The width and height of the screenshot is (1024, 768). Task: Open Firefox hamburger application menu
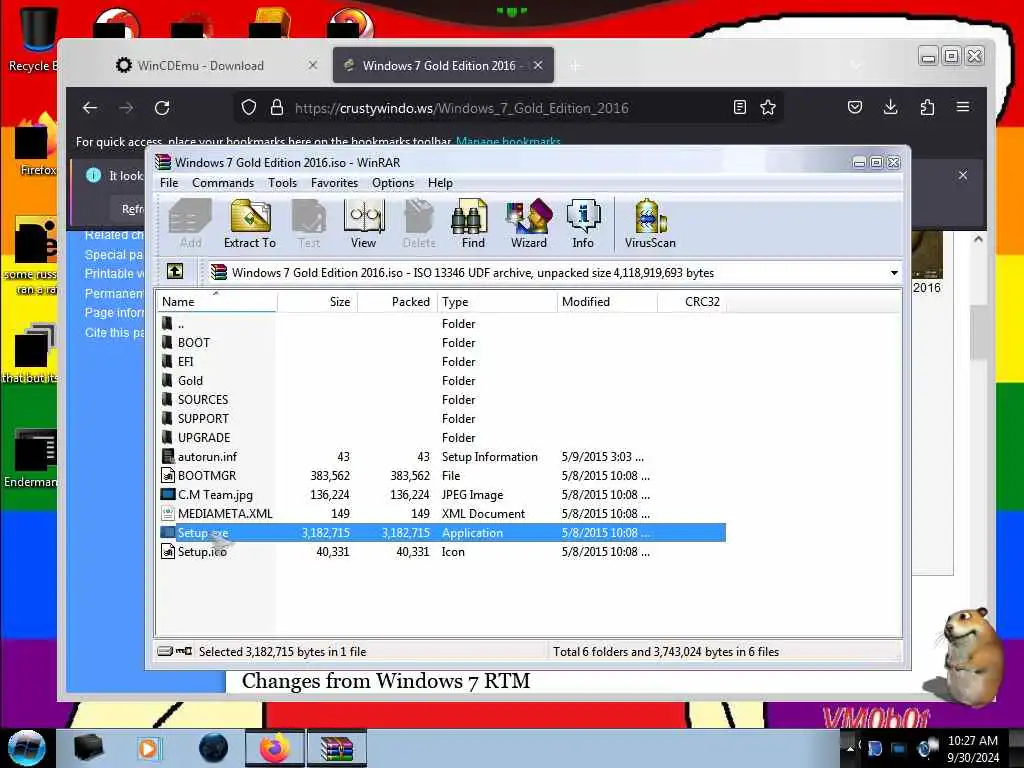(x=963, y=106)
